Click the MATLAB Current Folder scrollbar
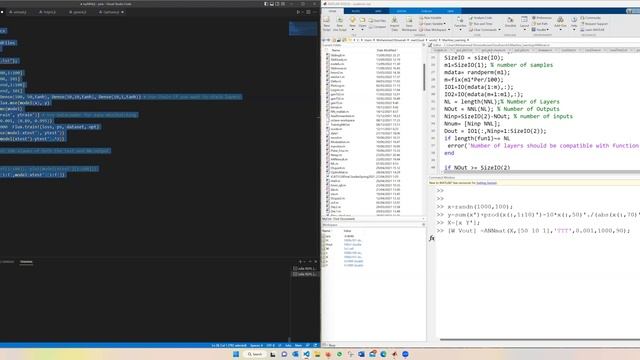 424,78
